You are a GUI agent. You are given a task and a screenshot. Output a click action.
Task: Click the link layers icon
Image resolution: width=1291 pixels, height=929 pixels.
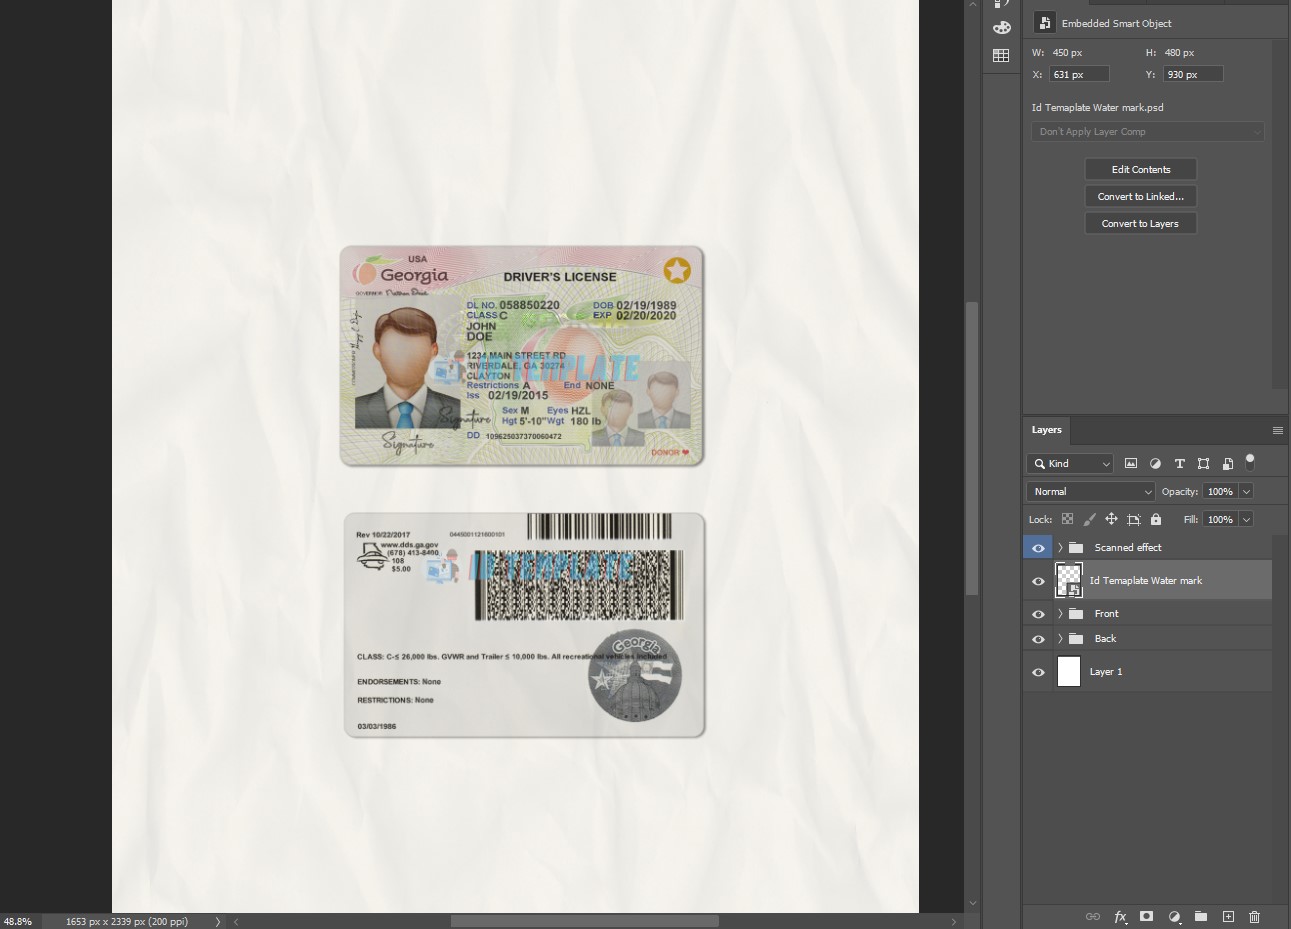pyautogui.click(x=1093, y=916)
